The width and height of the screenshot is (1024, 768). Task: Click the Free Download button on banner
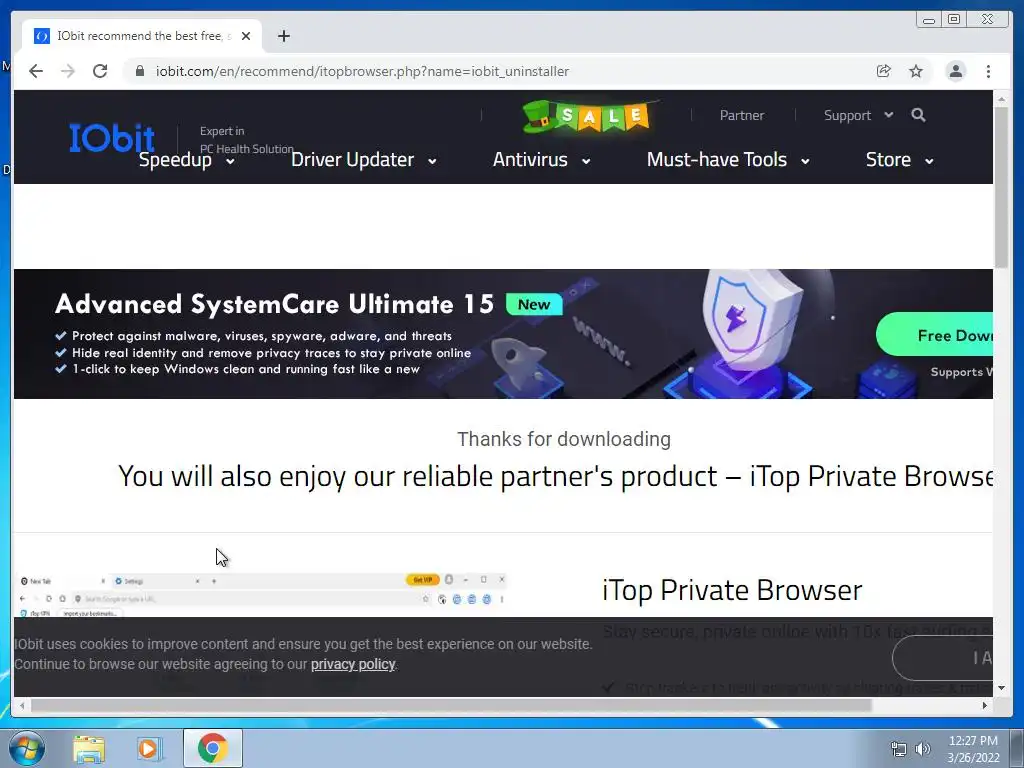[x=935, y=334]
